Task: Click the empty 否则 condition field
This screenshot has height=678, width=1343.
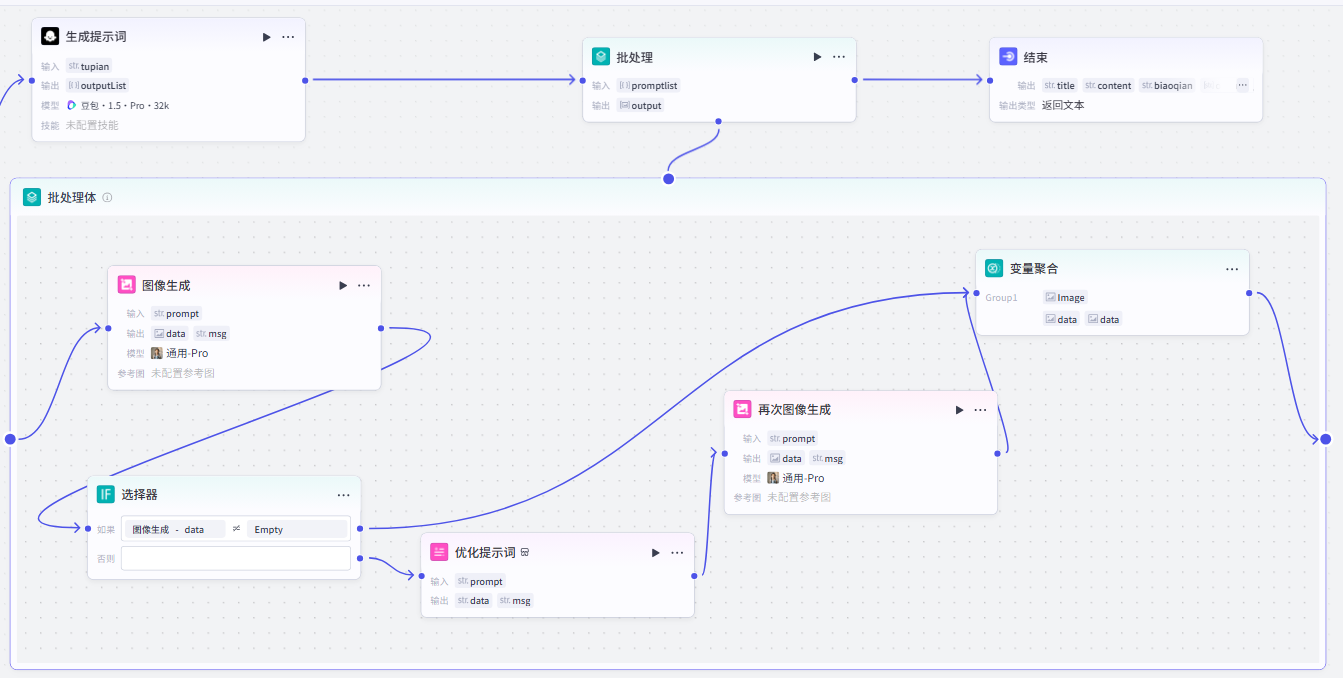Action: (236, 558)
